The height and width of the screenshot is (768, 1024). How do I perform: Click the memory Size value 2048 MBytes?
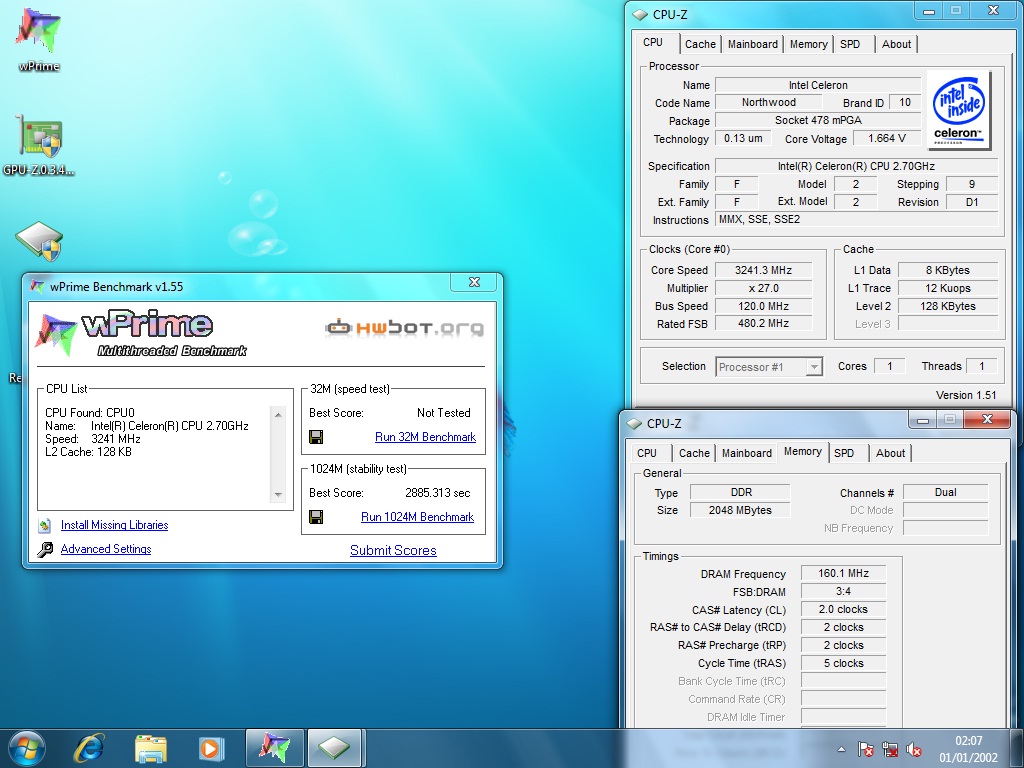(x=740, y=510)
